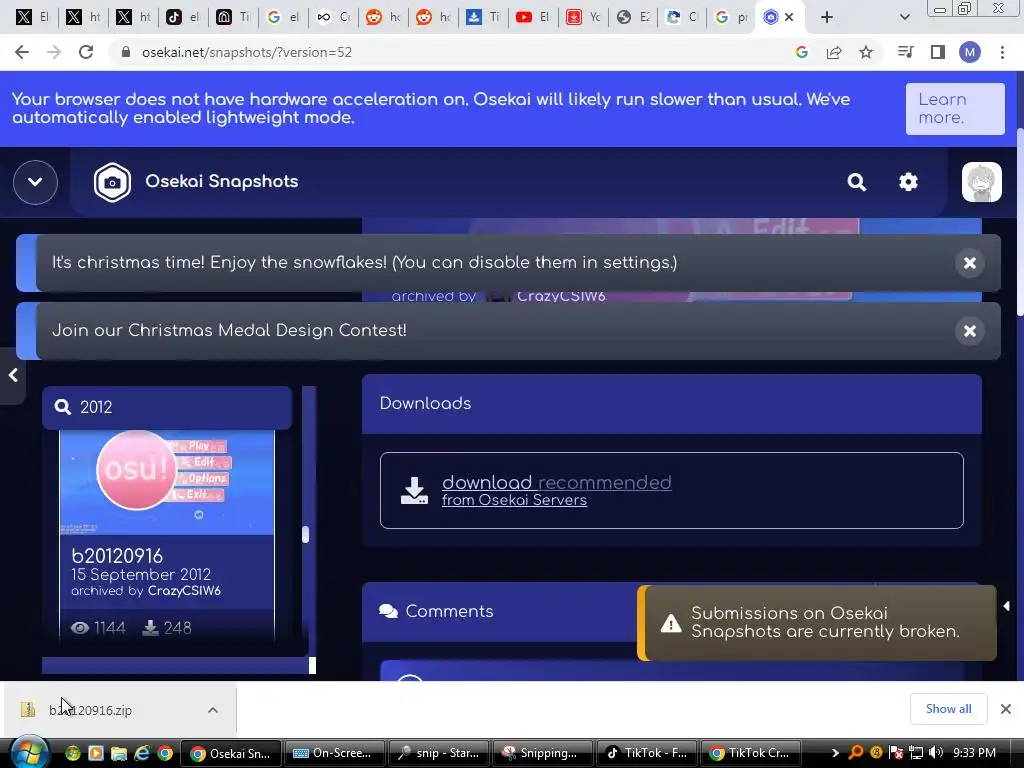Switch to the first Reddit browser tab
Screen dimensions: 1024x768
click(x=382, y=18)
